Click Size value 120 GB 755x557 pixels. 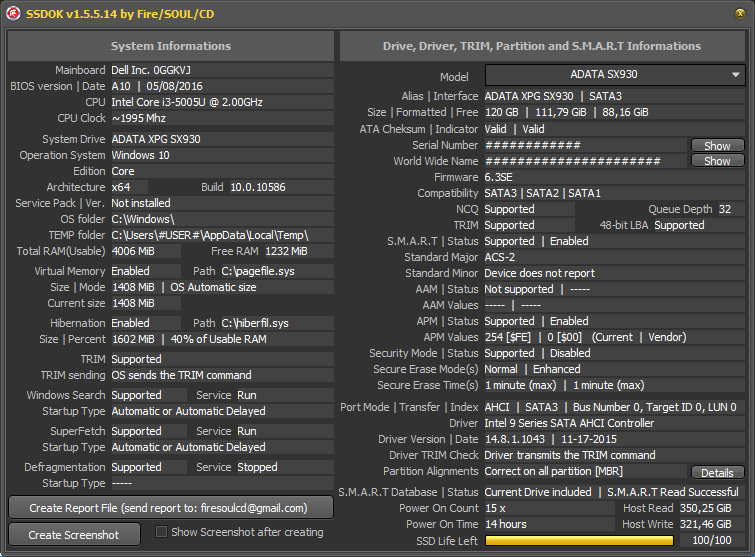(502, 113)
